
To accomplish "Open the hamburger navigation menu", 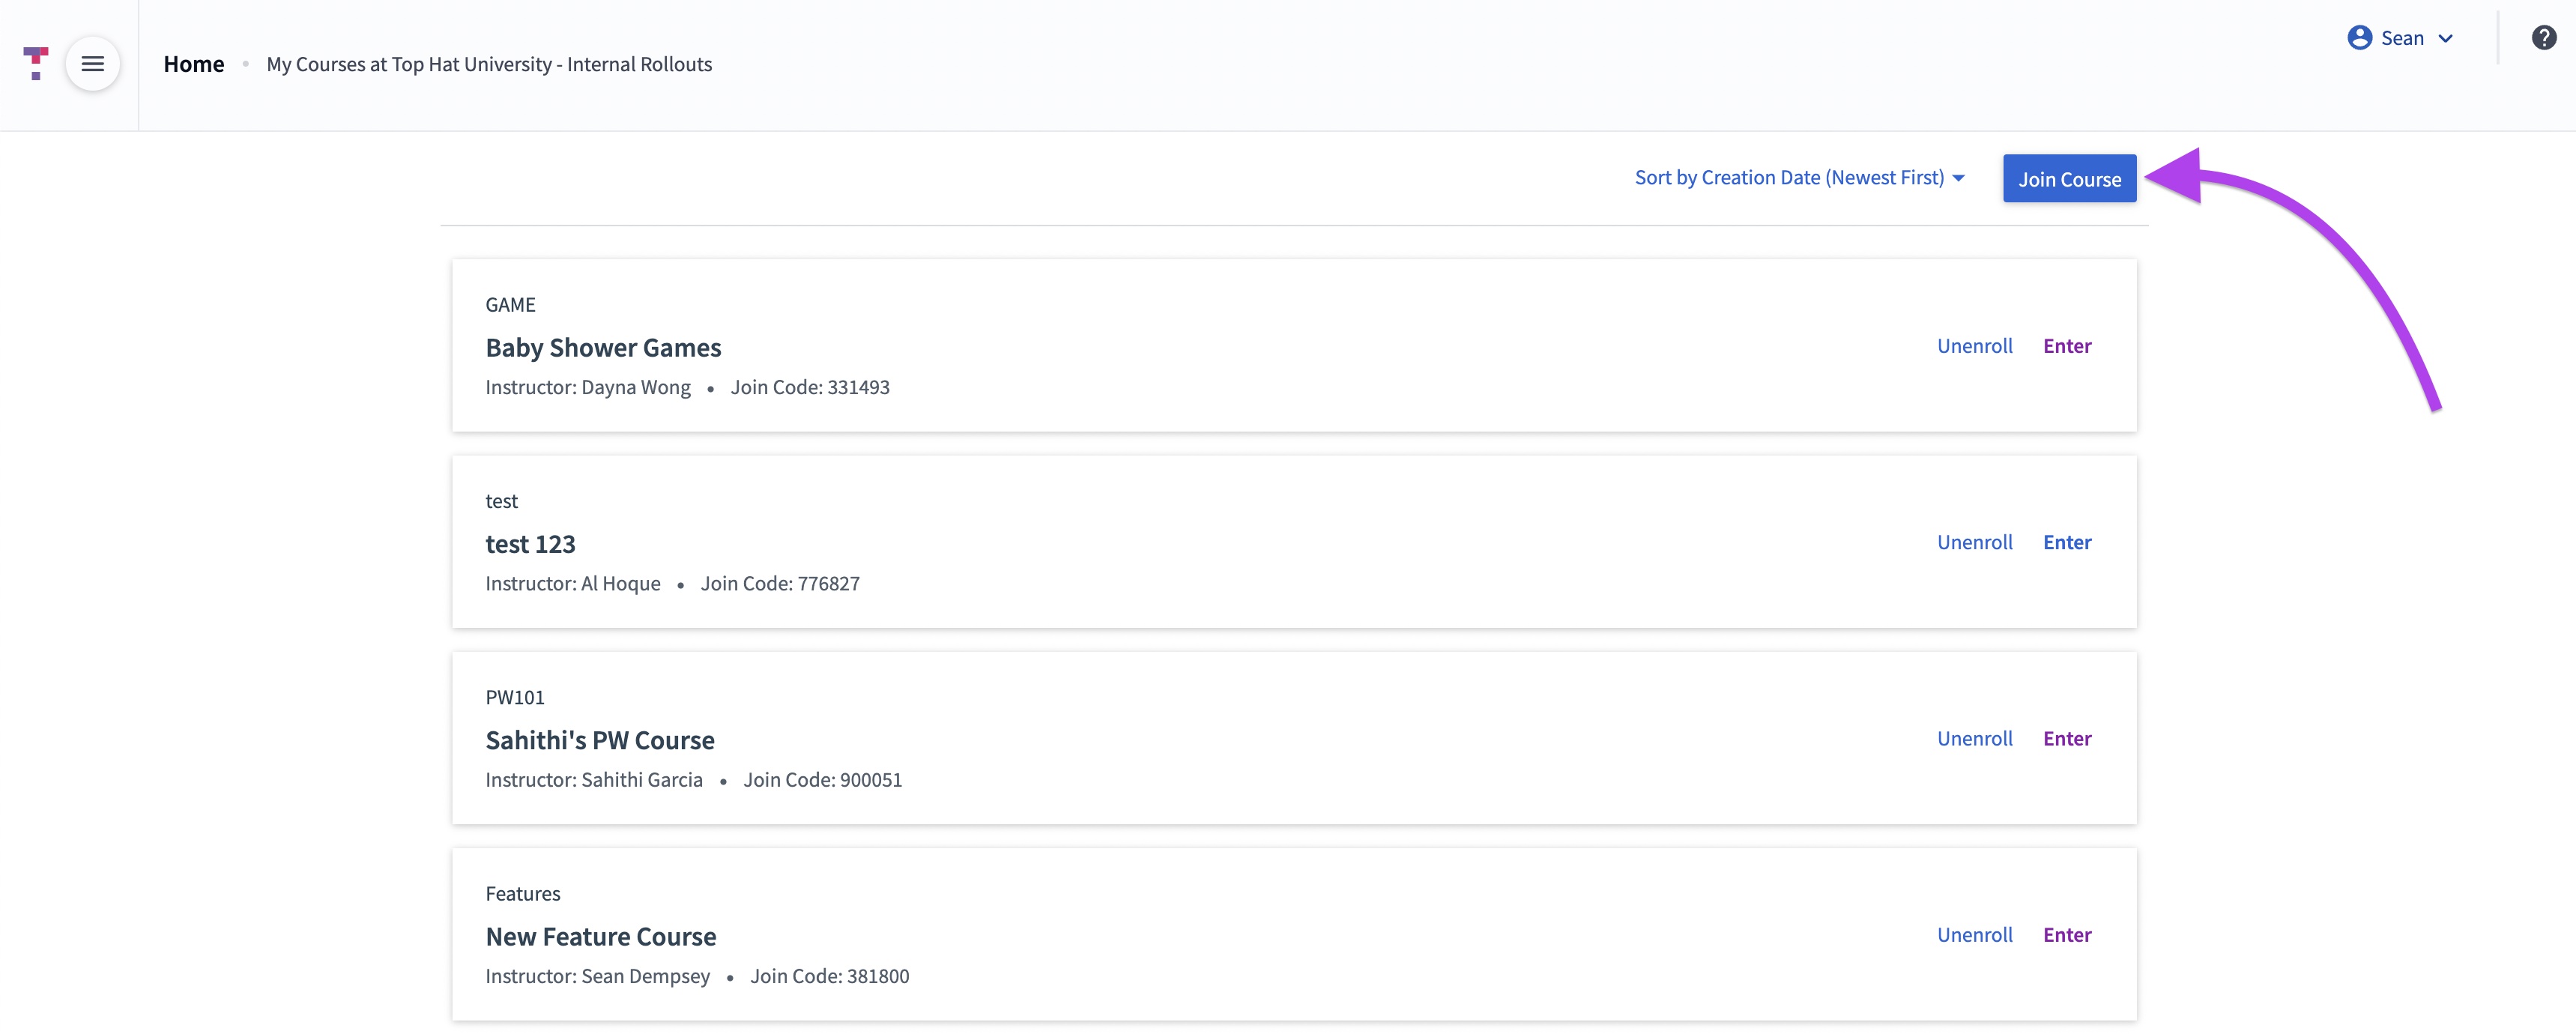I will pos(93,64).
